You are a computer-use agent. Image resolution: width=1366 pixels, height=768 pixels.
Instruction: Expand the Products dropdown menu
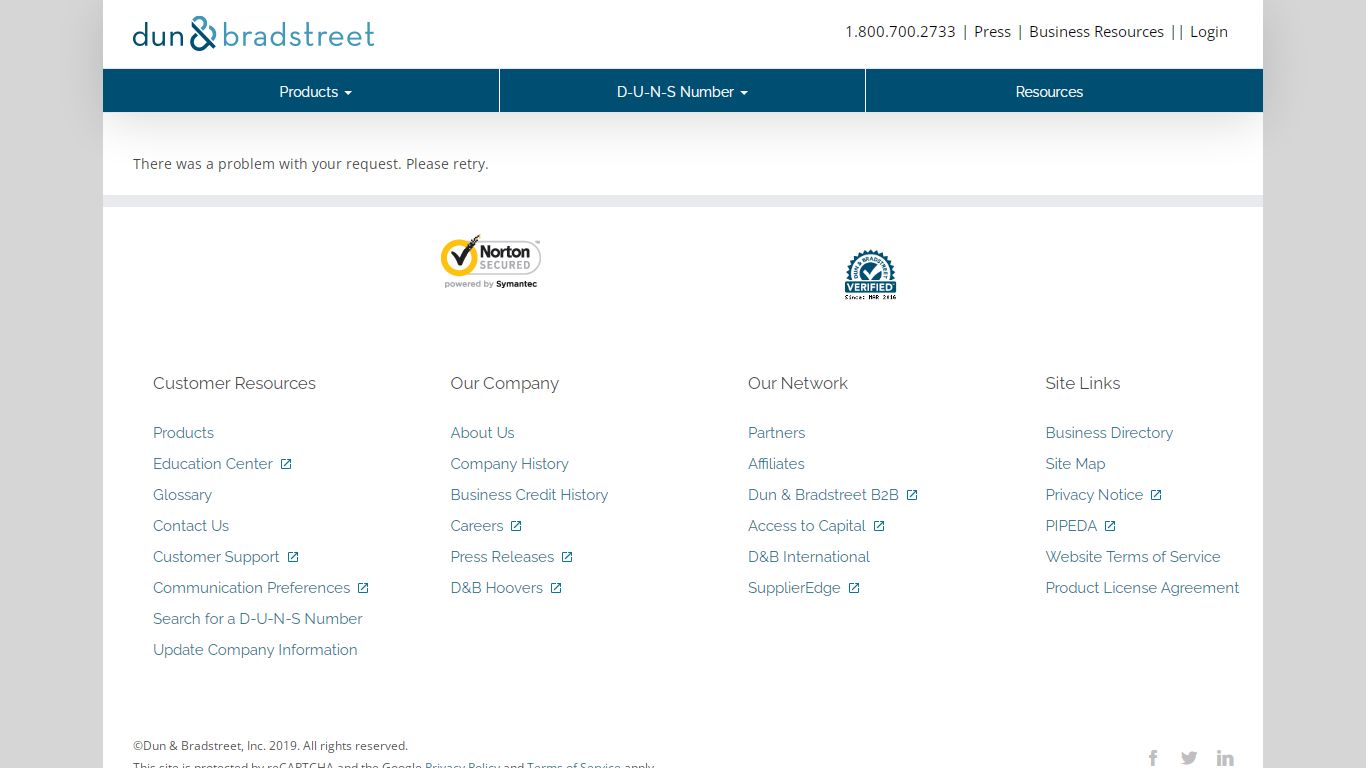coord(315,91)
